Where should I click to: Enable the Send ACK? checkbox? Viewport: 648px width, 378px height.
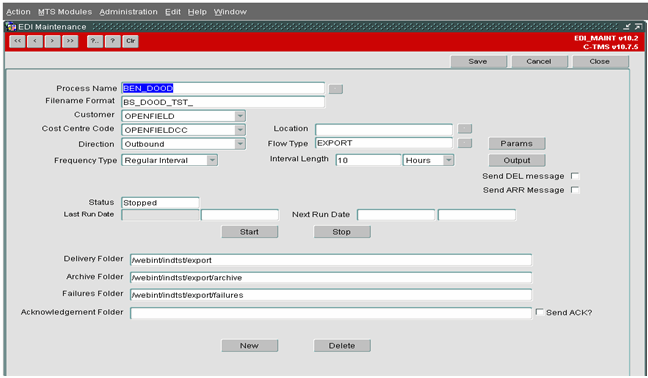[x=539, y=312]
